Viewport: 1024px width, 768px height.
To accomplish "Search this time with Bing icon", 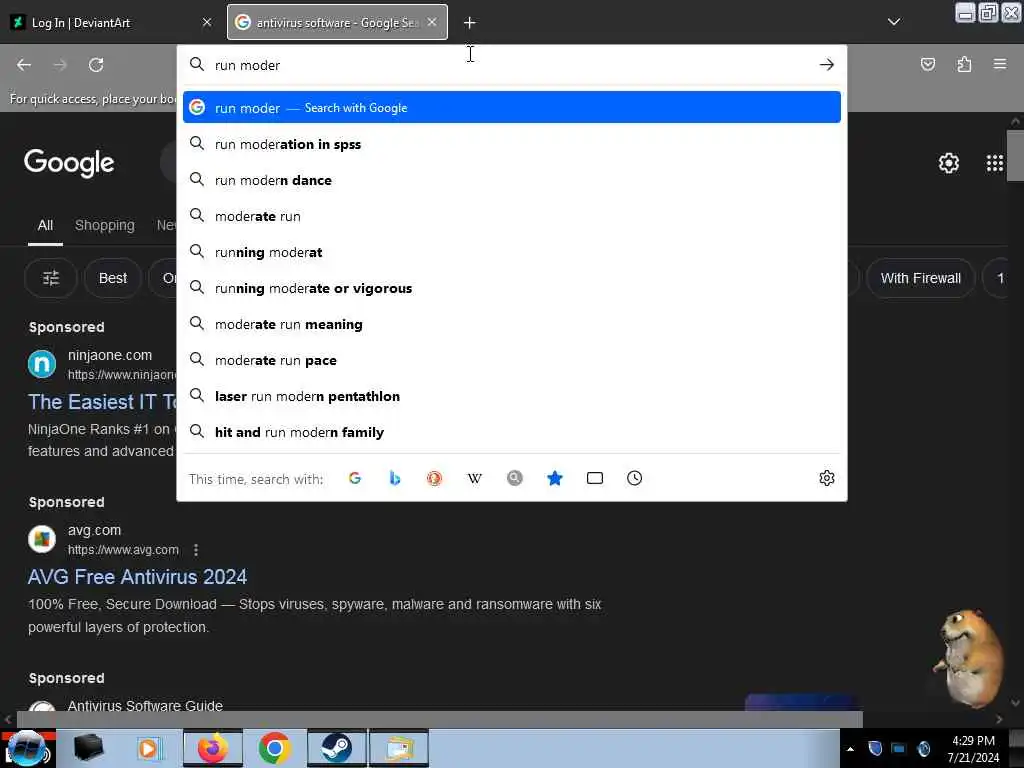I will (394, 478).
